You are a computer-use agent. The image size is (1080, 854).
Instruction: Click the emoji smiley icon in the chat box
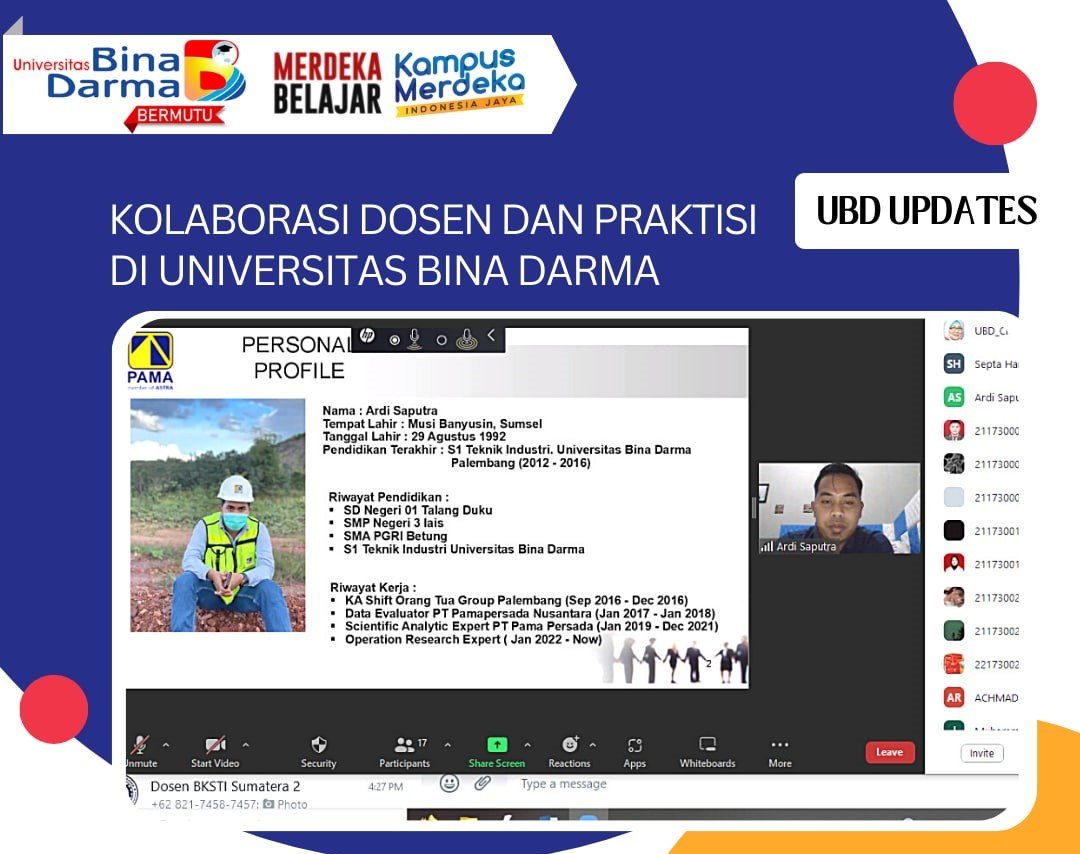(449, 783)
